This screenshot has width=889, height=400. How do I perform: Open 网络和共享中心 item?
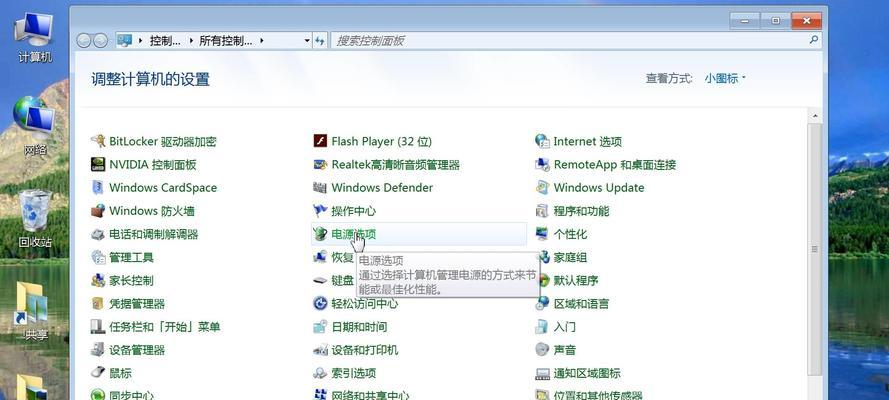[x=370, y=395]
